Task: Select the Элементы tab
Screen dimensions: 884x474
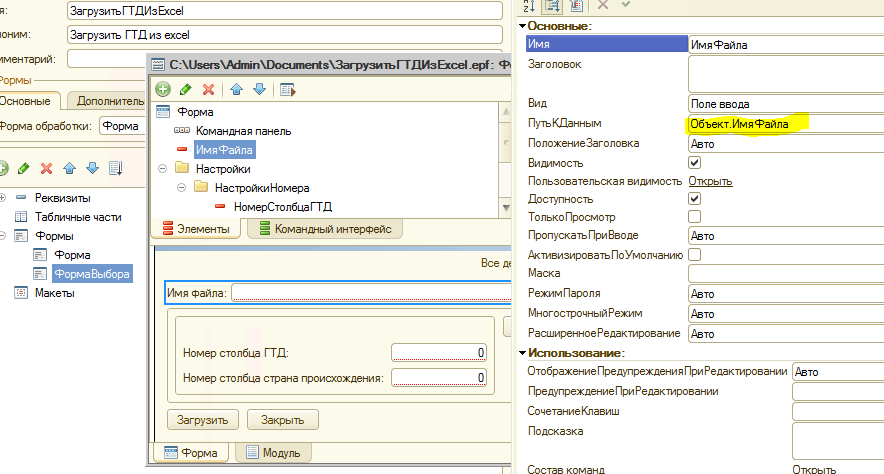Action: (196, 229)
